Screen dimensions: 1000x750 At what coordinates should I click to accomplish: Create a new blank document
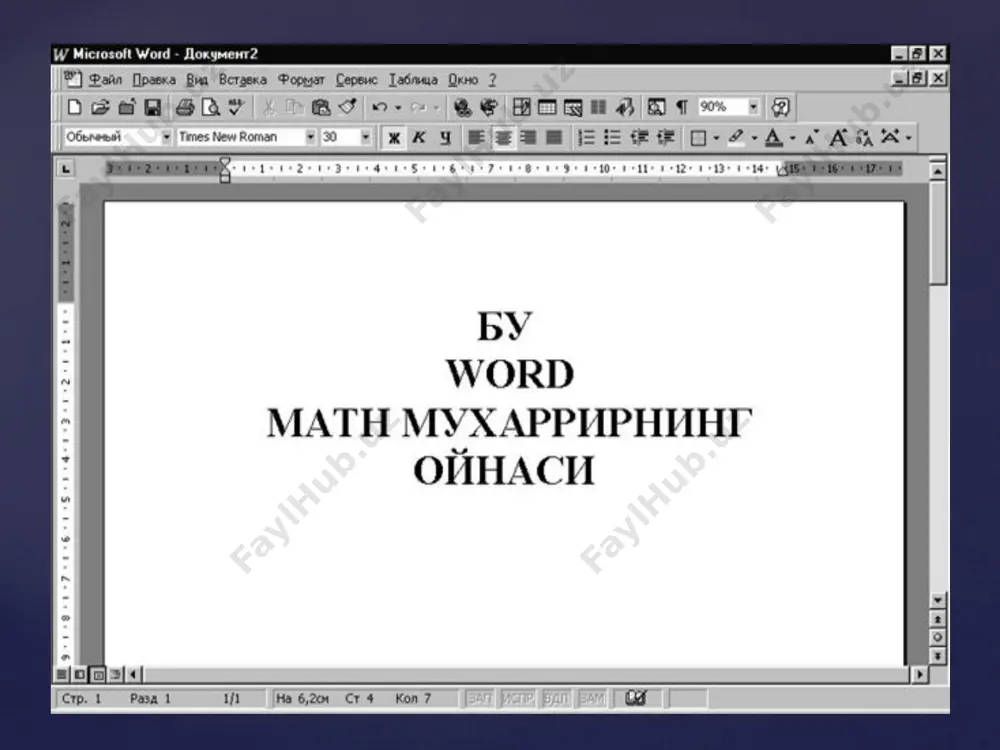[x=74, y=107]
